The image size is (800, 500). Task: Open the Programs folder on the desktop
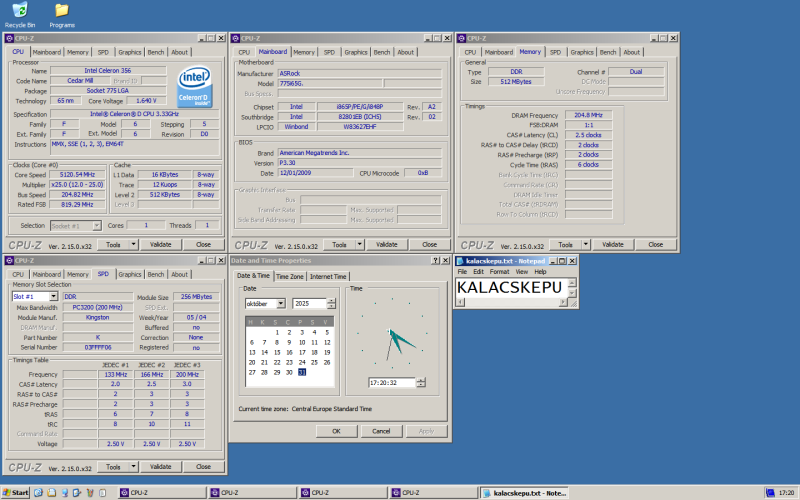(62, 12)
